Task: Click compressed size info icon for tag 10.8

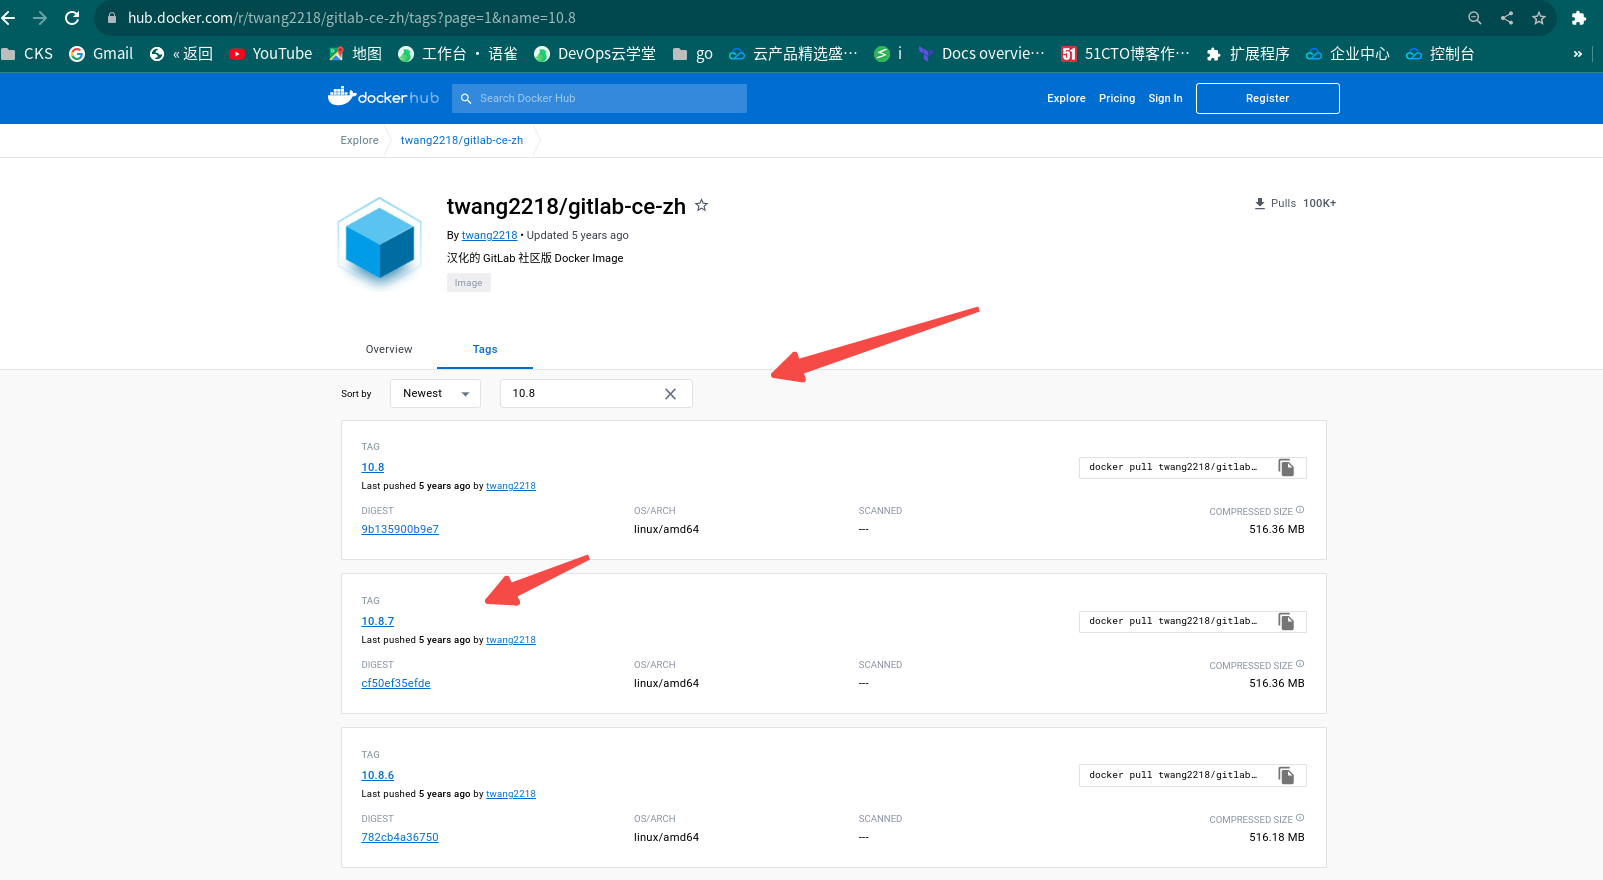Action: coord(1300,510)
